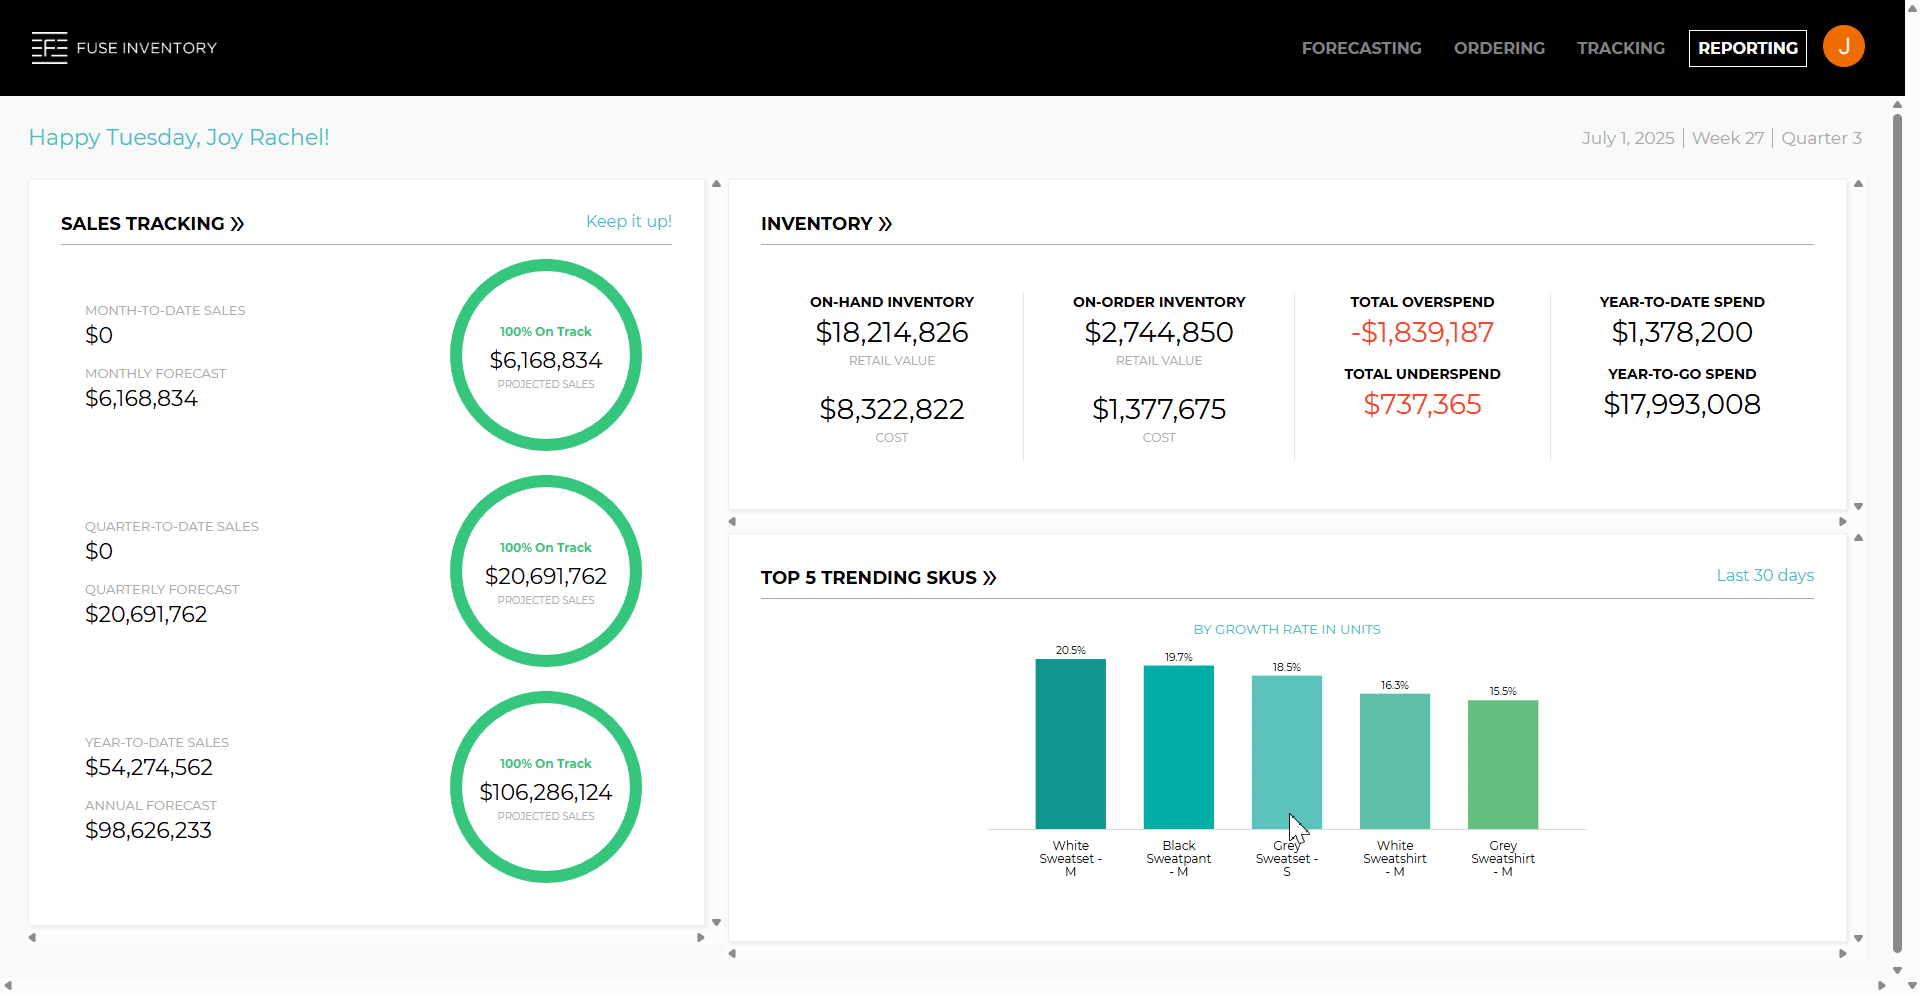Click the Top 5 Trending SKUs chevron

[x=990, y=578]
